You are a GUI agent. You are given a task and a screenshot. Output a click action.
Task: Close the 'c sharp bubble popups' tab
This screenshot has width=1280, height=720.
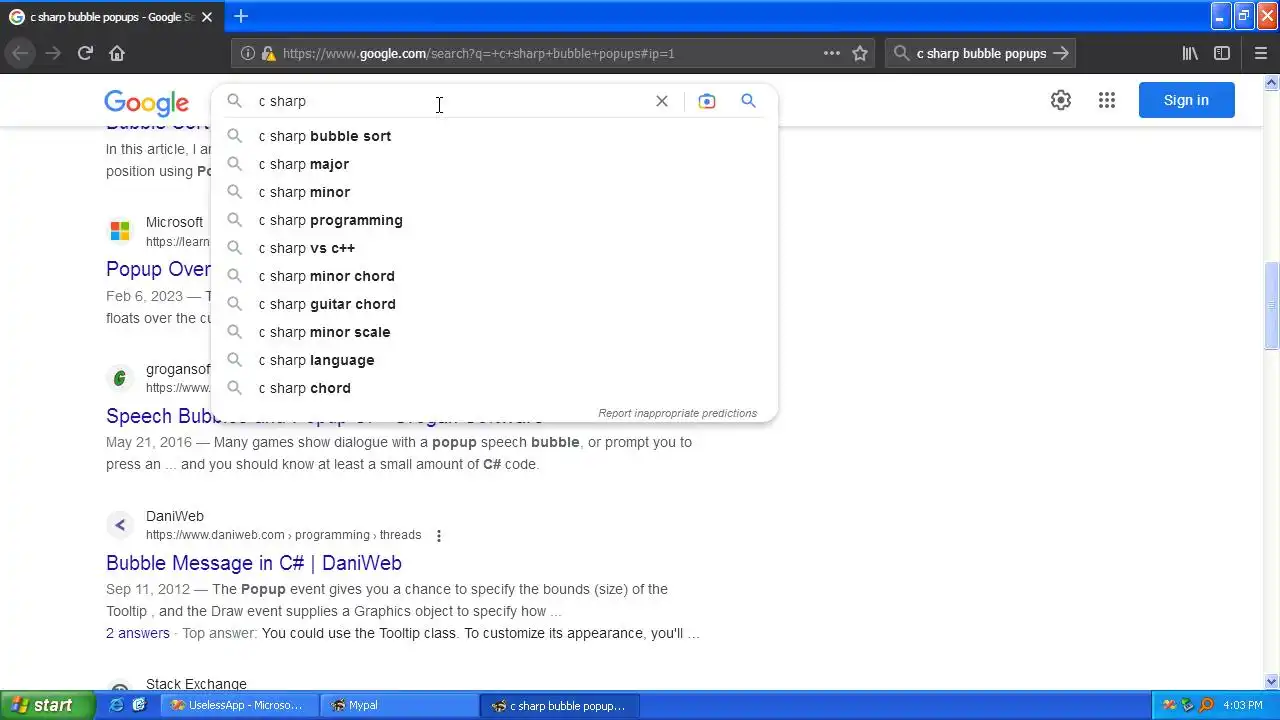click(x=207, y=17)
